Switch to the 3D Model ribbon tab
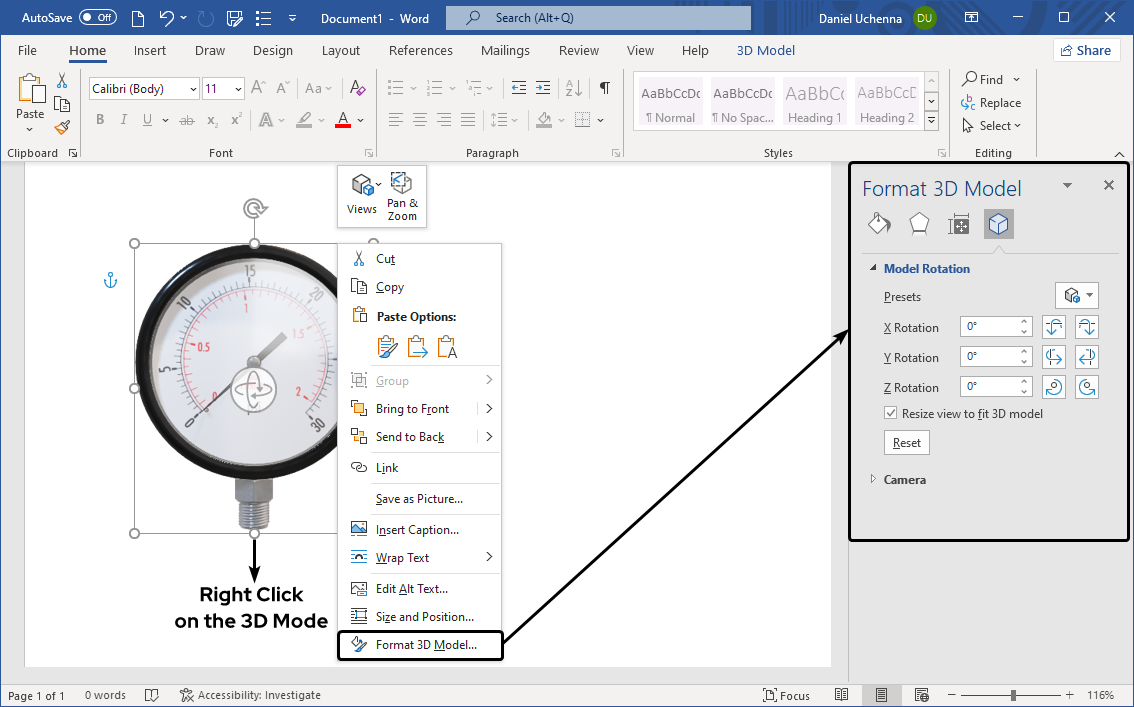1134x707 pixels. [x=765, y=50]
